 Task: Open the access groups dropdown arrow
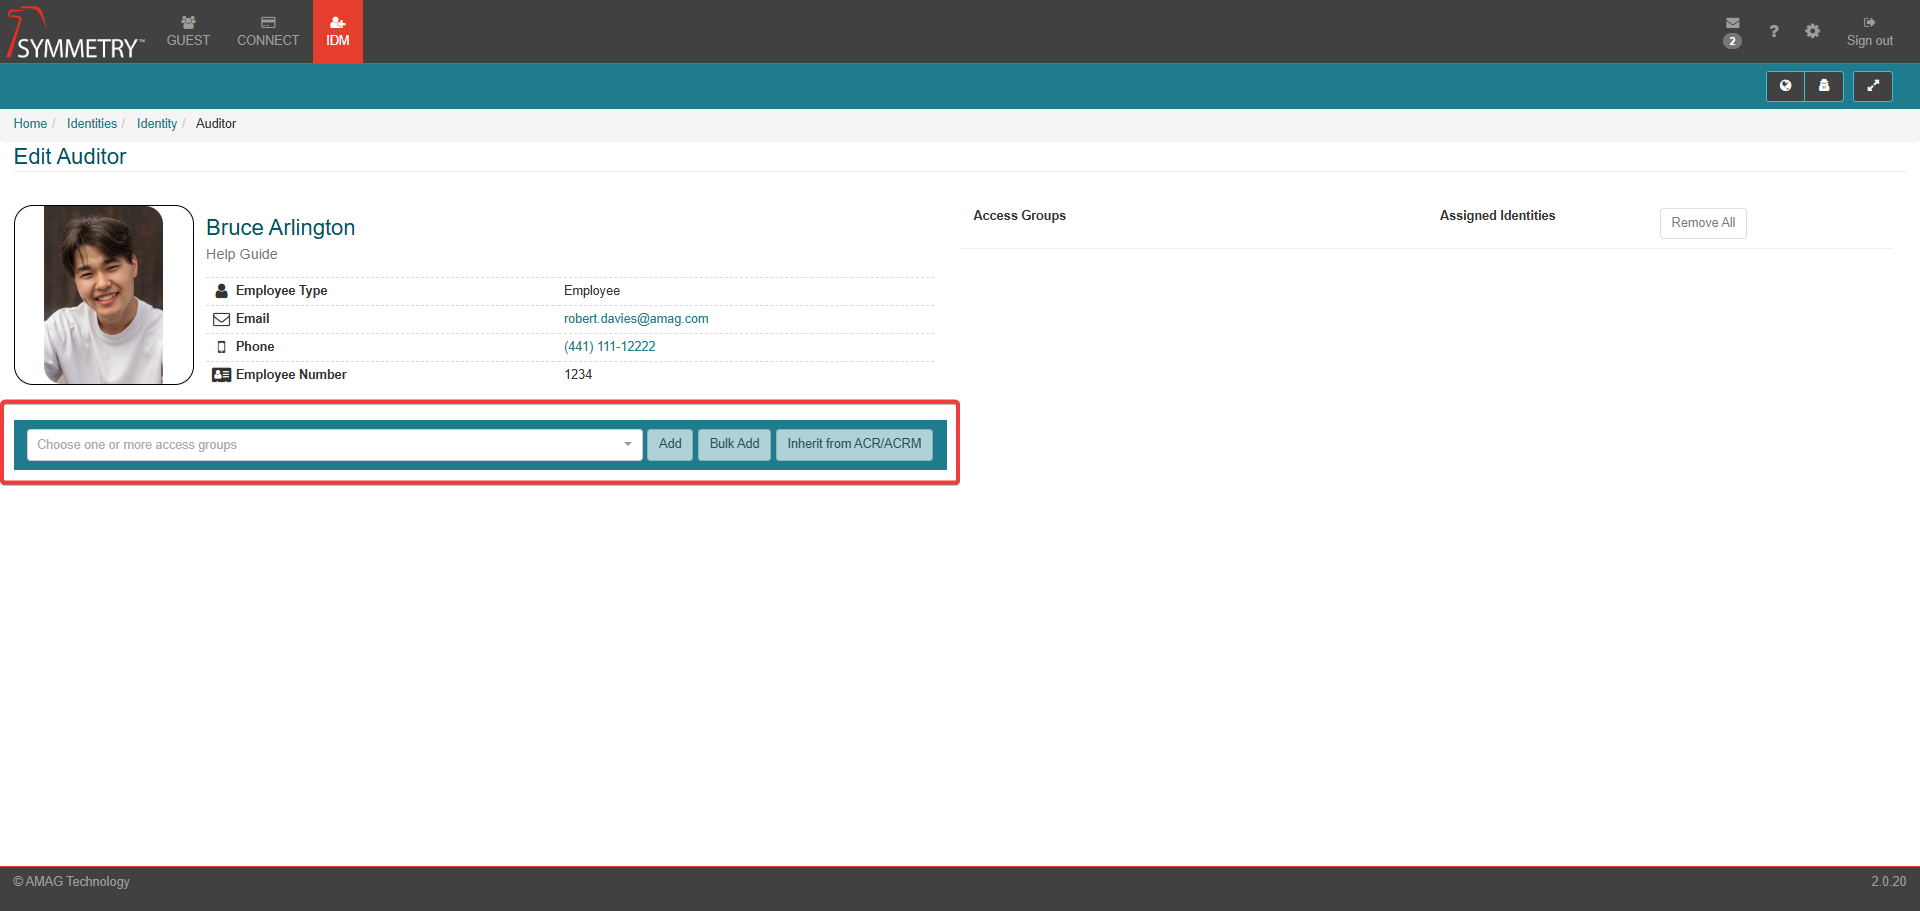[x=628, y=444]
